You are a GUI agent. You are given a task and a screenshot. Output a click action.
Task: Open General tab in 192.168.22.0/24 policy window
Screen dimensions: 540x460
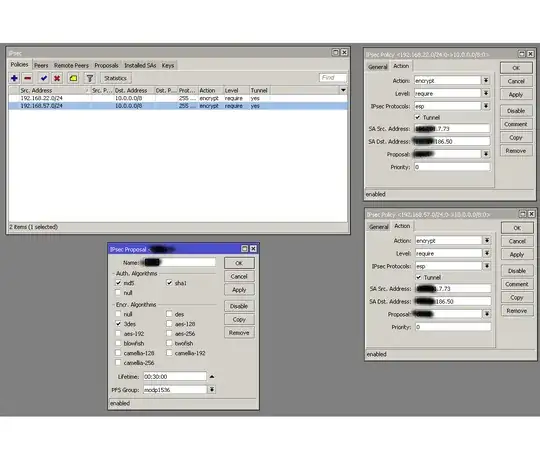tap(377, 67)
